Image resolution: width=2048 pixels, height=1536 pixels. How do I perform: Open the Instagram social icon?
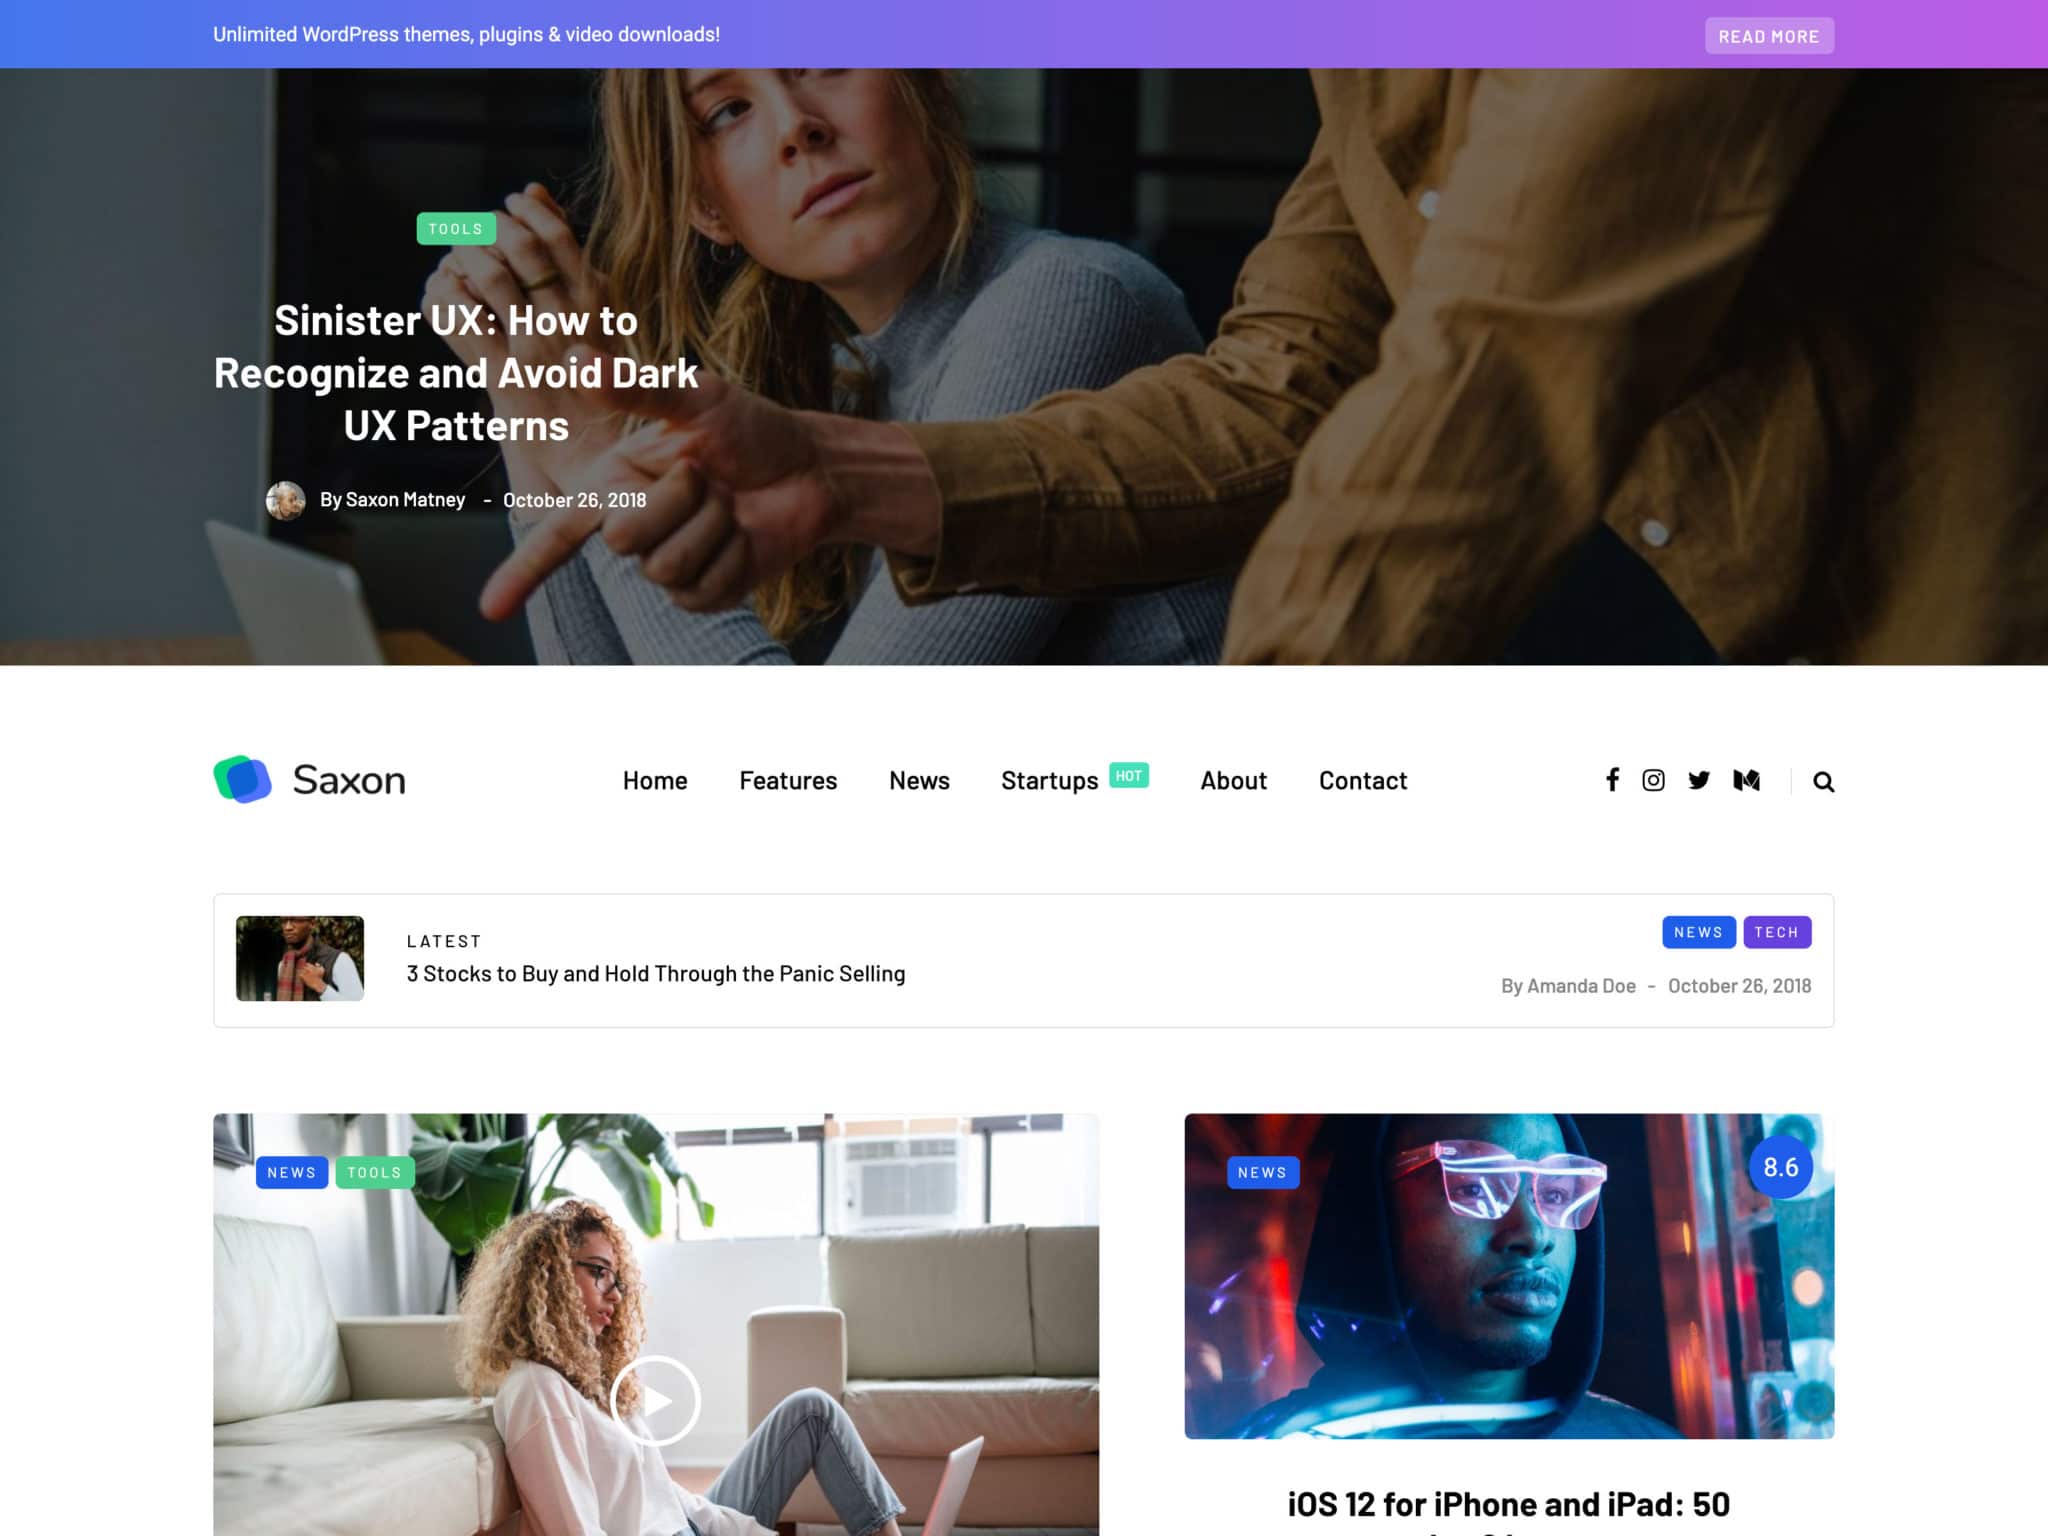[1653, 780]
